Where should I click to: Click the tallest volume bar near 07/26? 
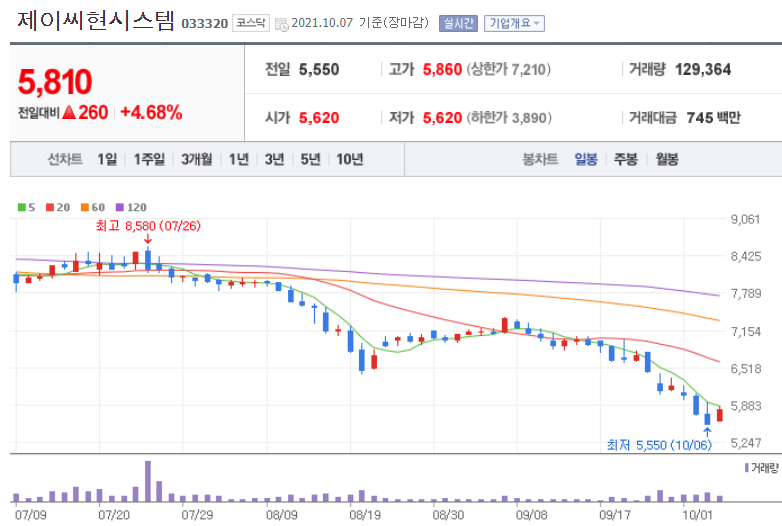pyautogui.click(x=148, y=481)
